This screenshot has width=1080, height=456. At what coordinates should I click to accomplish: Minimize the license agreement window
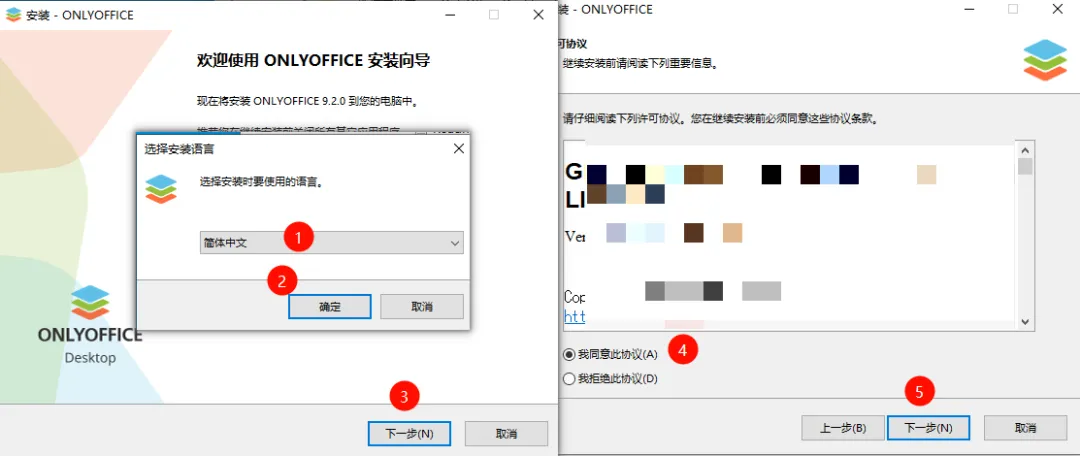tap(969, 9)
